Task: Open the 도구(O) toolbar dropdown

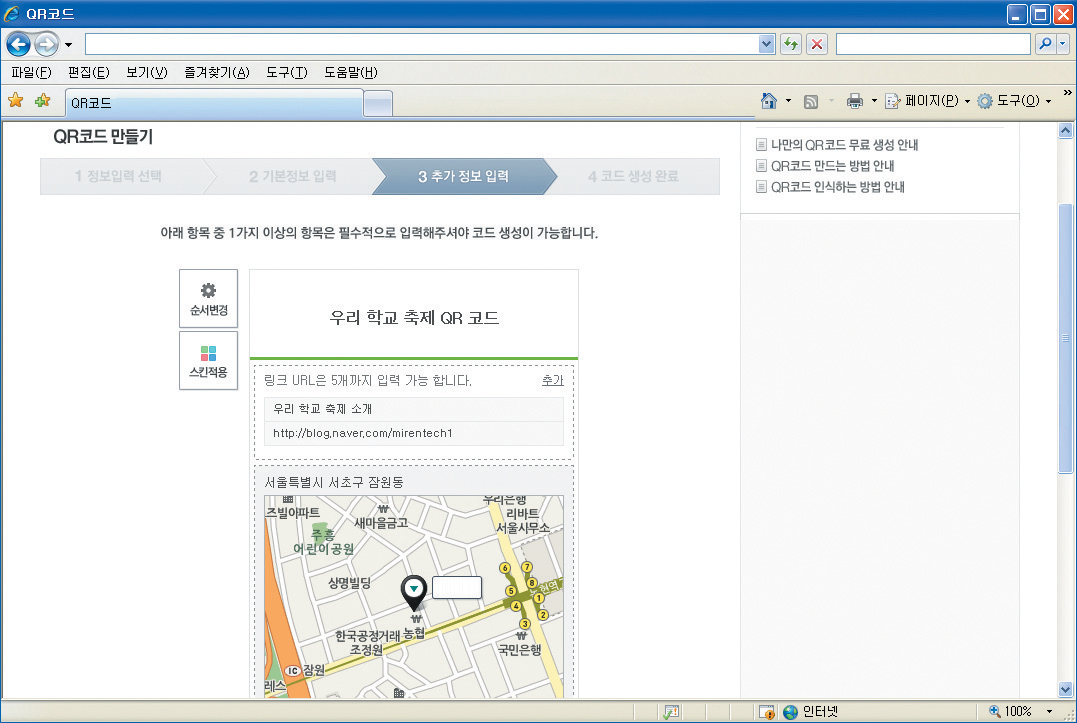Action: [1014, 101]
